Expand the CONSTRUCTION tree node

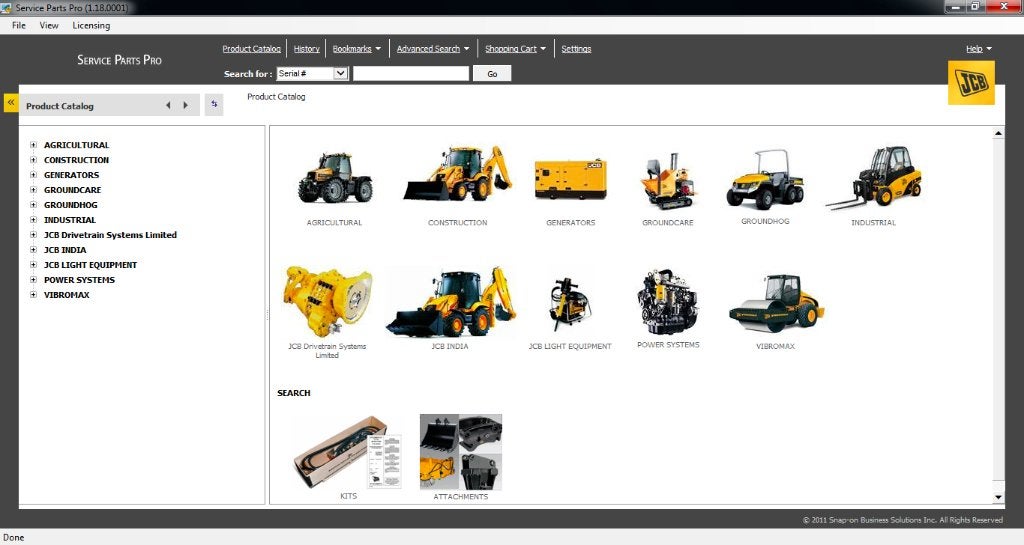(x=33, y=160)
